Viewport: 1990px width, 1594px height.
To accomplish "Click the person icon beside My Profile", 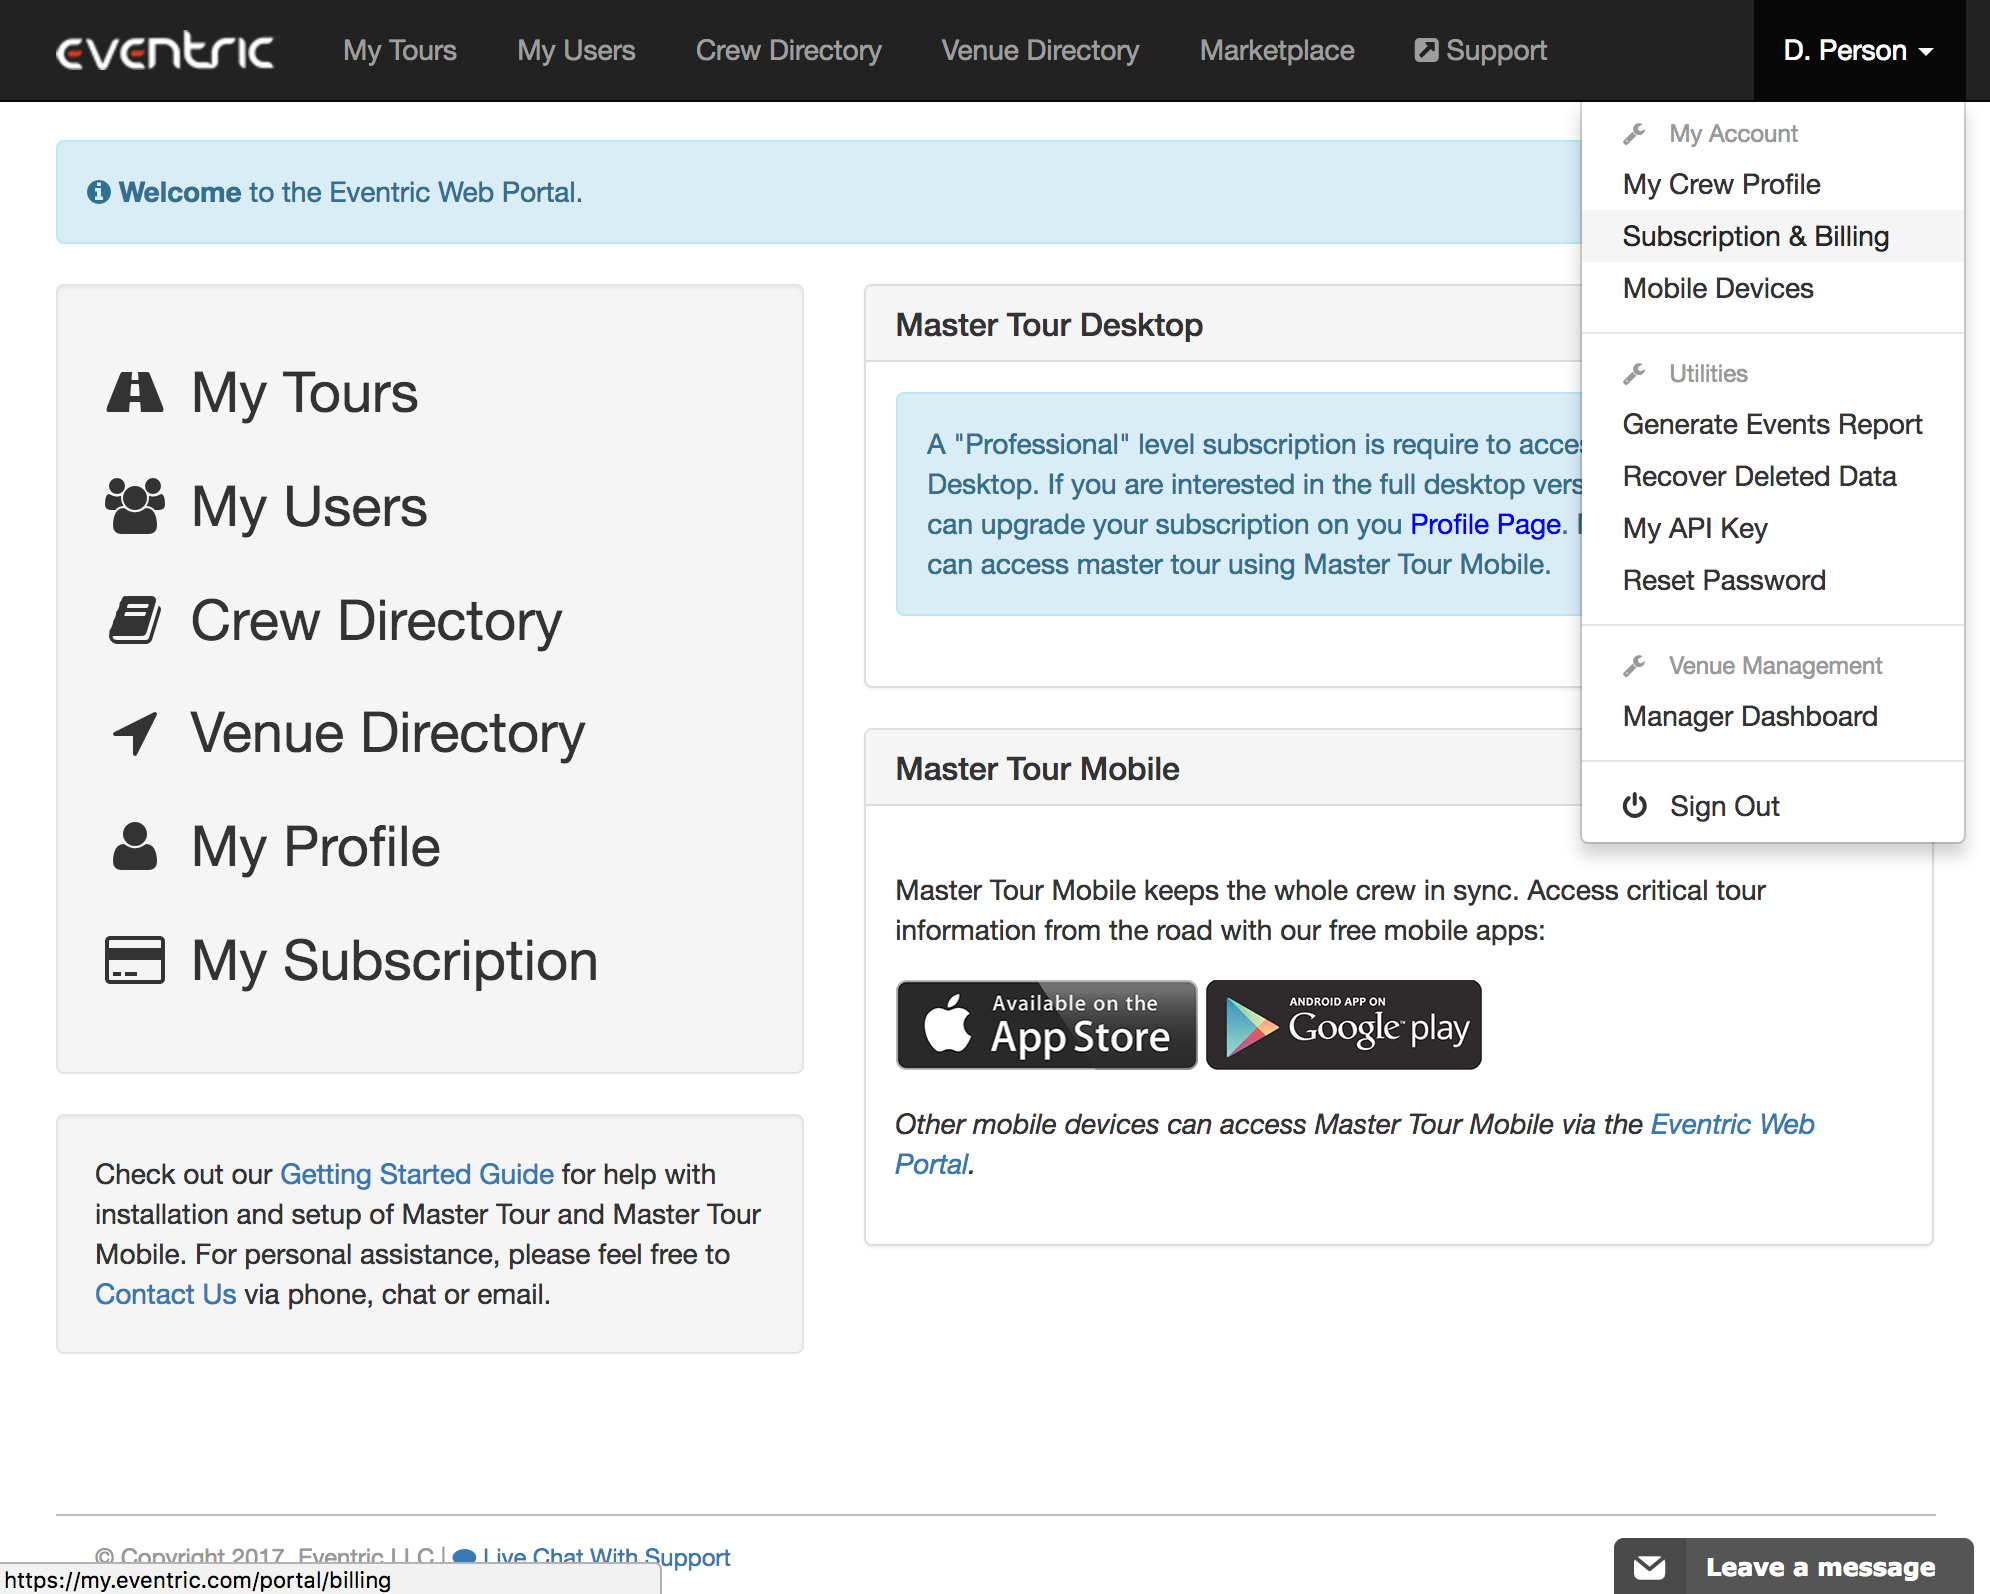I will [134, 847].
